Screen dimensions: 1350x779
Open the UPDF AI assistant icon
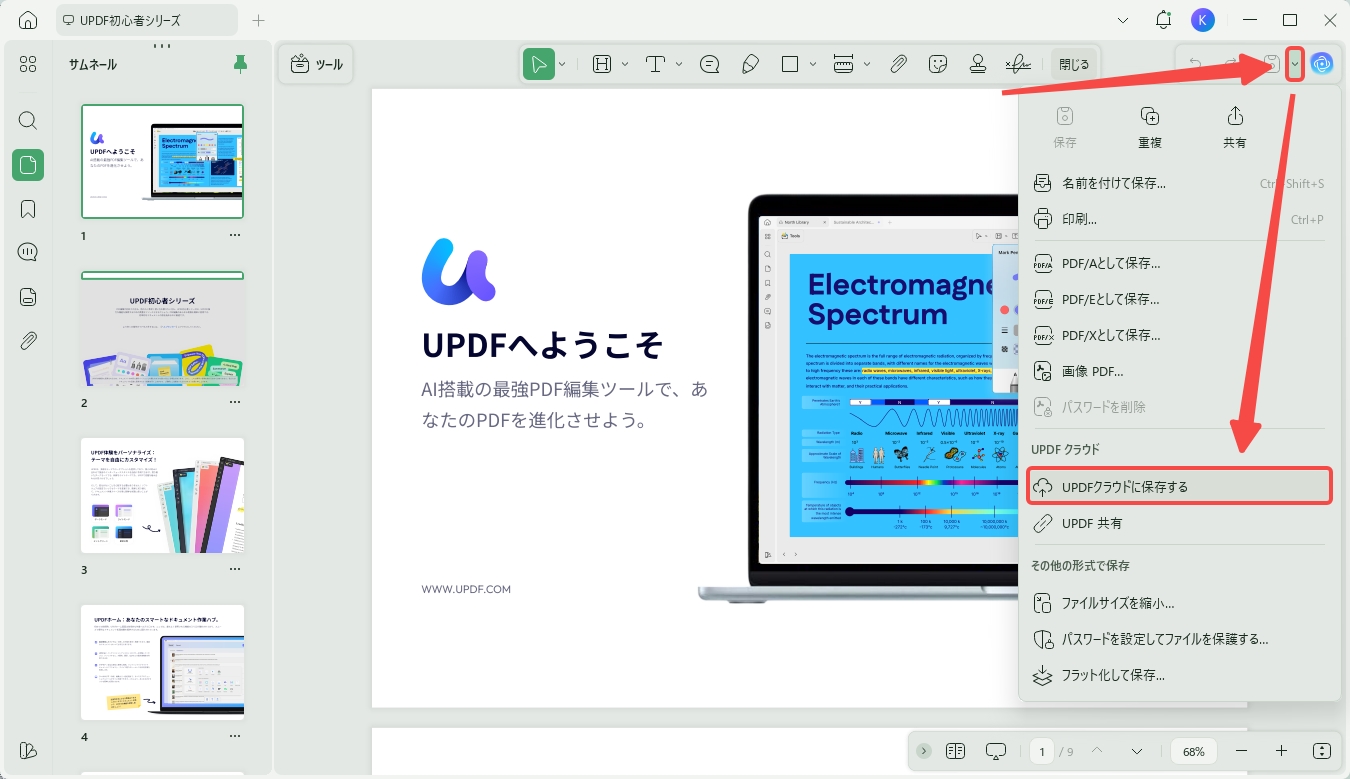[x=1322, y=64]
